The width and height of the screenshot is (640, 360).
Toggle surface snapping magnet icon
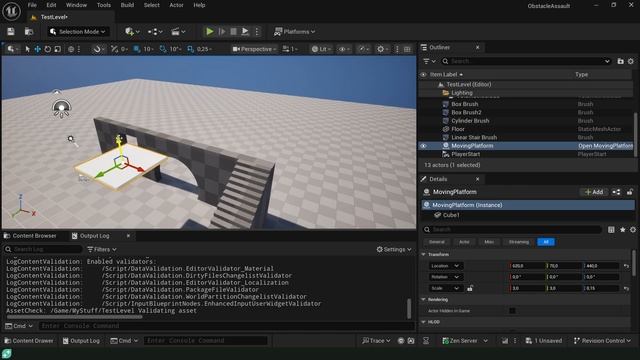[97, 49]
